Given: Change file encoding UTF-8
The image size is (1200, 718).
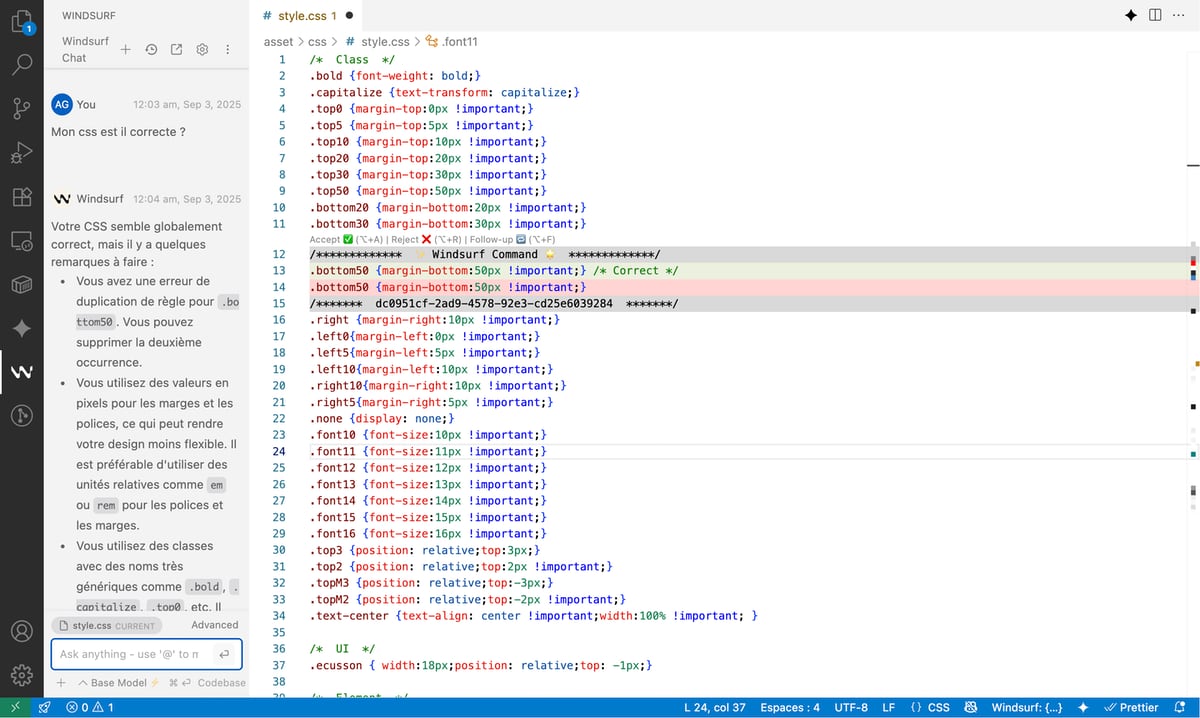Looking at the screenshot, I should coord(851,707).
